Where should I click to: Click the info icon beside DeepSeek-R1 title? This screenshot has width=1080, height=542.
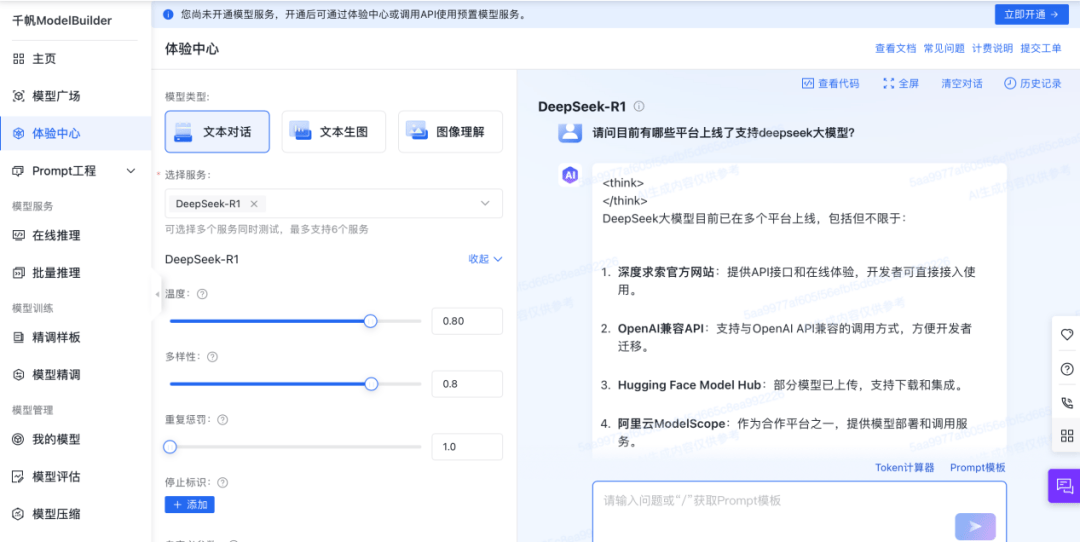(638, 107)
